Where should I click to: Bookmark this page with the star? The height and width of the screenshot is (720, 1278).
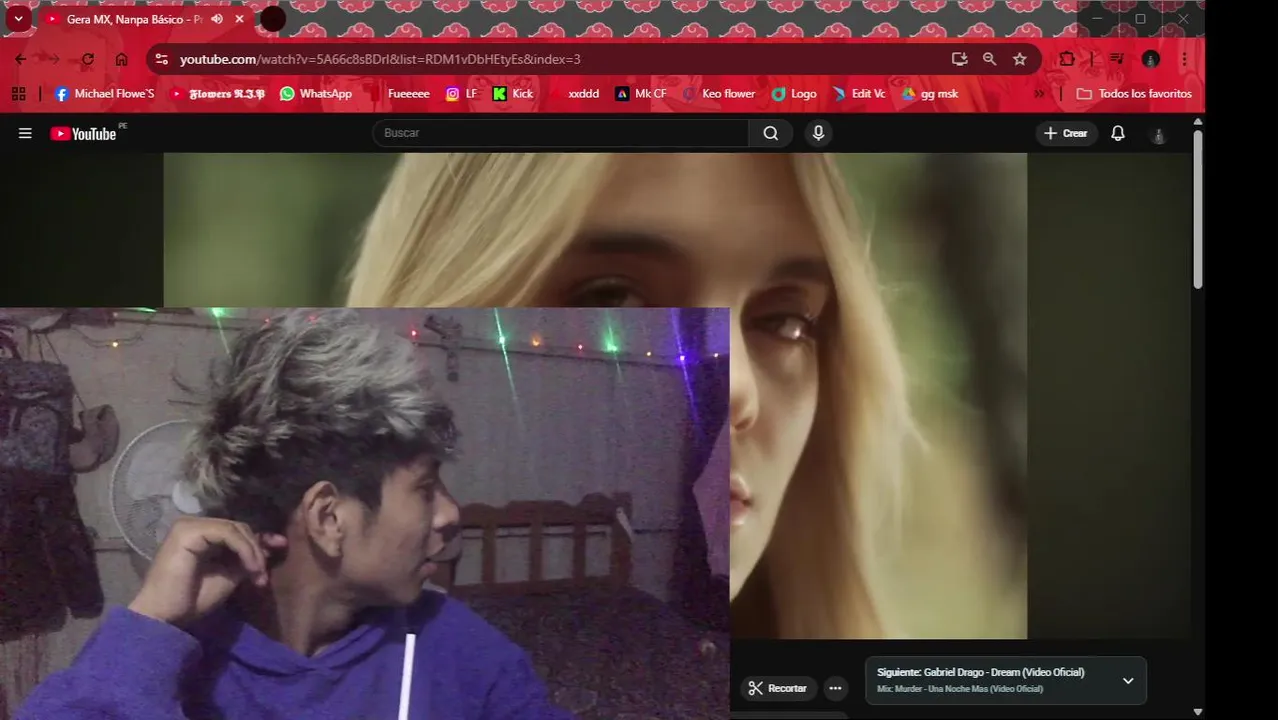(x=1020, y=59)
